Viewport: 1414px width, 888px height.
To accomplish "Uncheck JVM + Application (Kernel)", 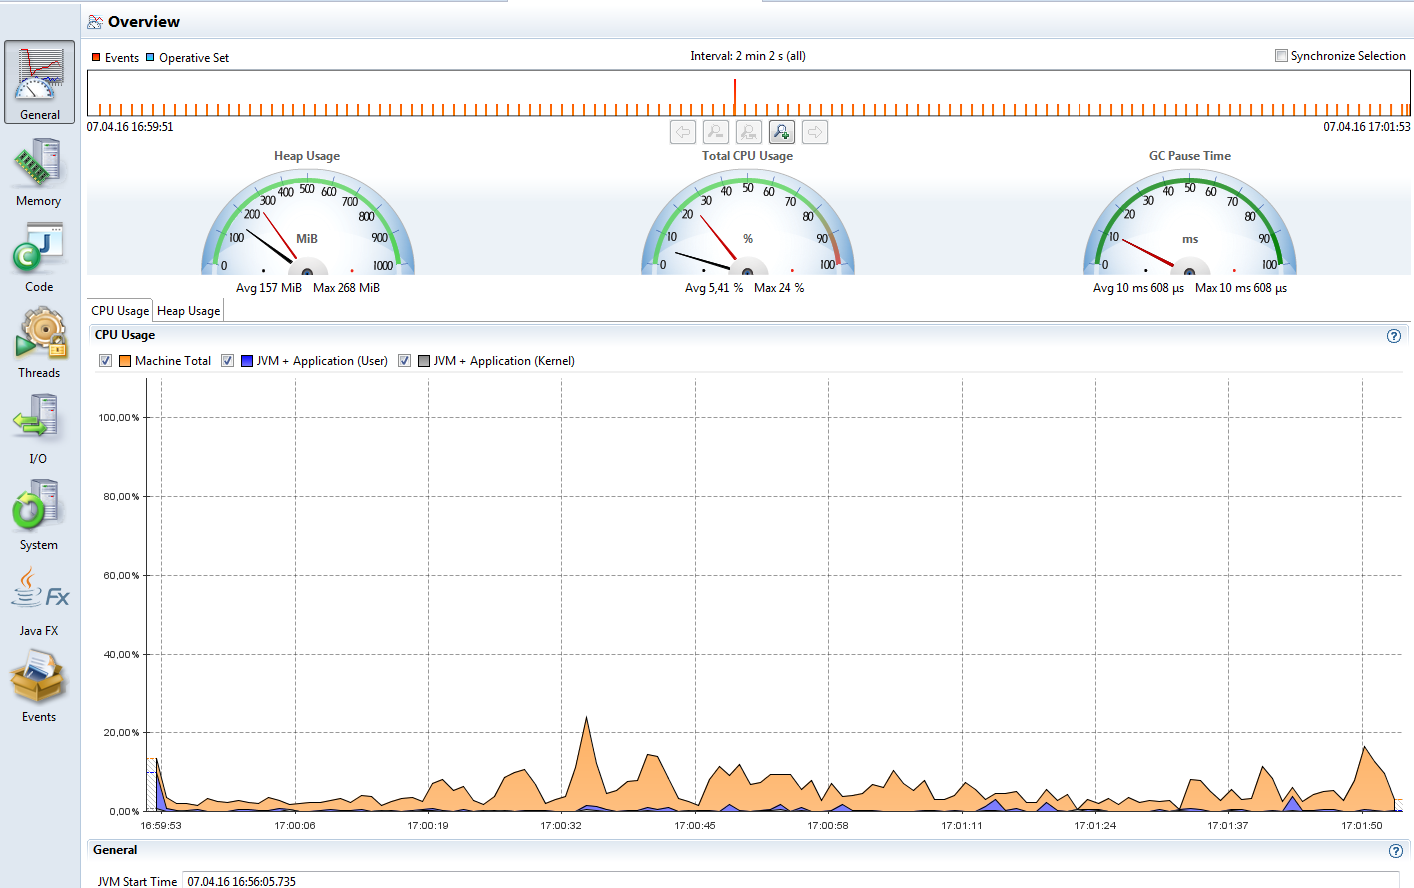I will [404, 361].
